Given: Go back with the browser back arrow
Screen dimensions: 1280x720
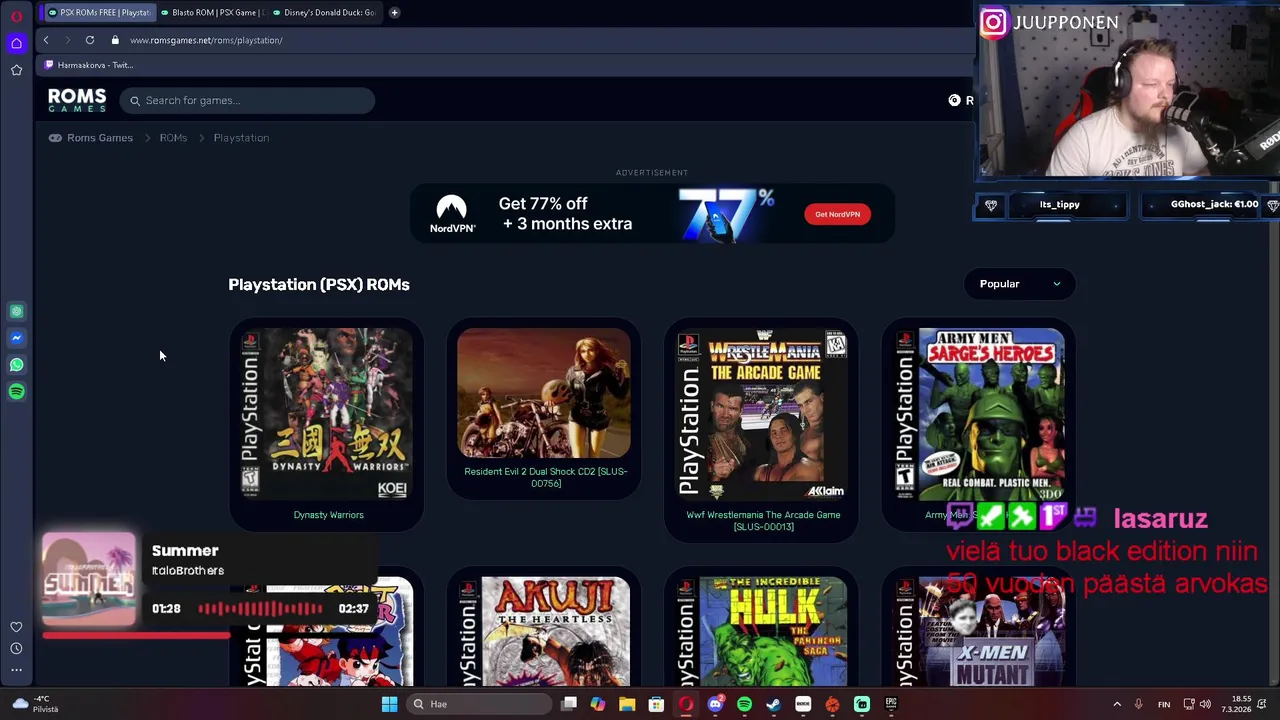Looking at the screenshot, I should (x=46, y=40).
